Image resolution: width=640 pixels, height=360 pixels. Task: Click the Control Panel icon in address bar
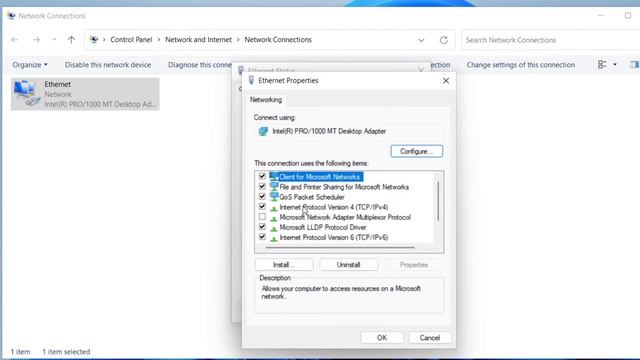(94, 40)
